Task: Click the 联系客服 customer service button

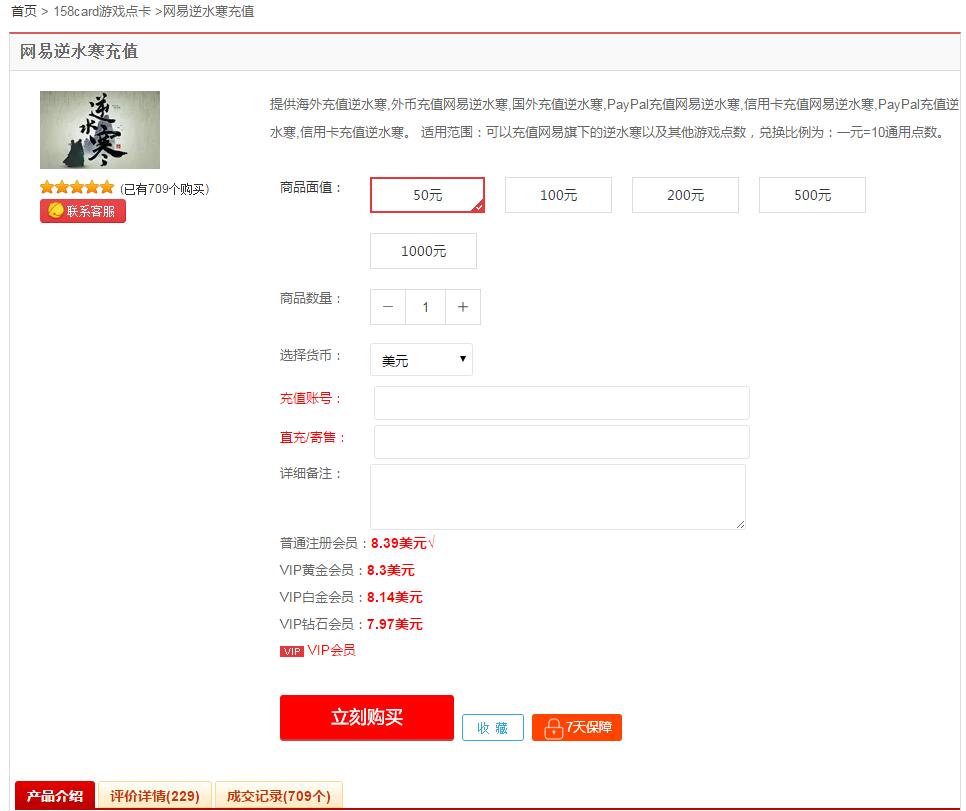Action: tap(83, 211)
